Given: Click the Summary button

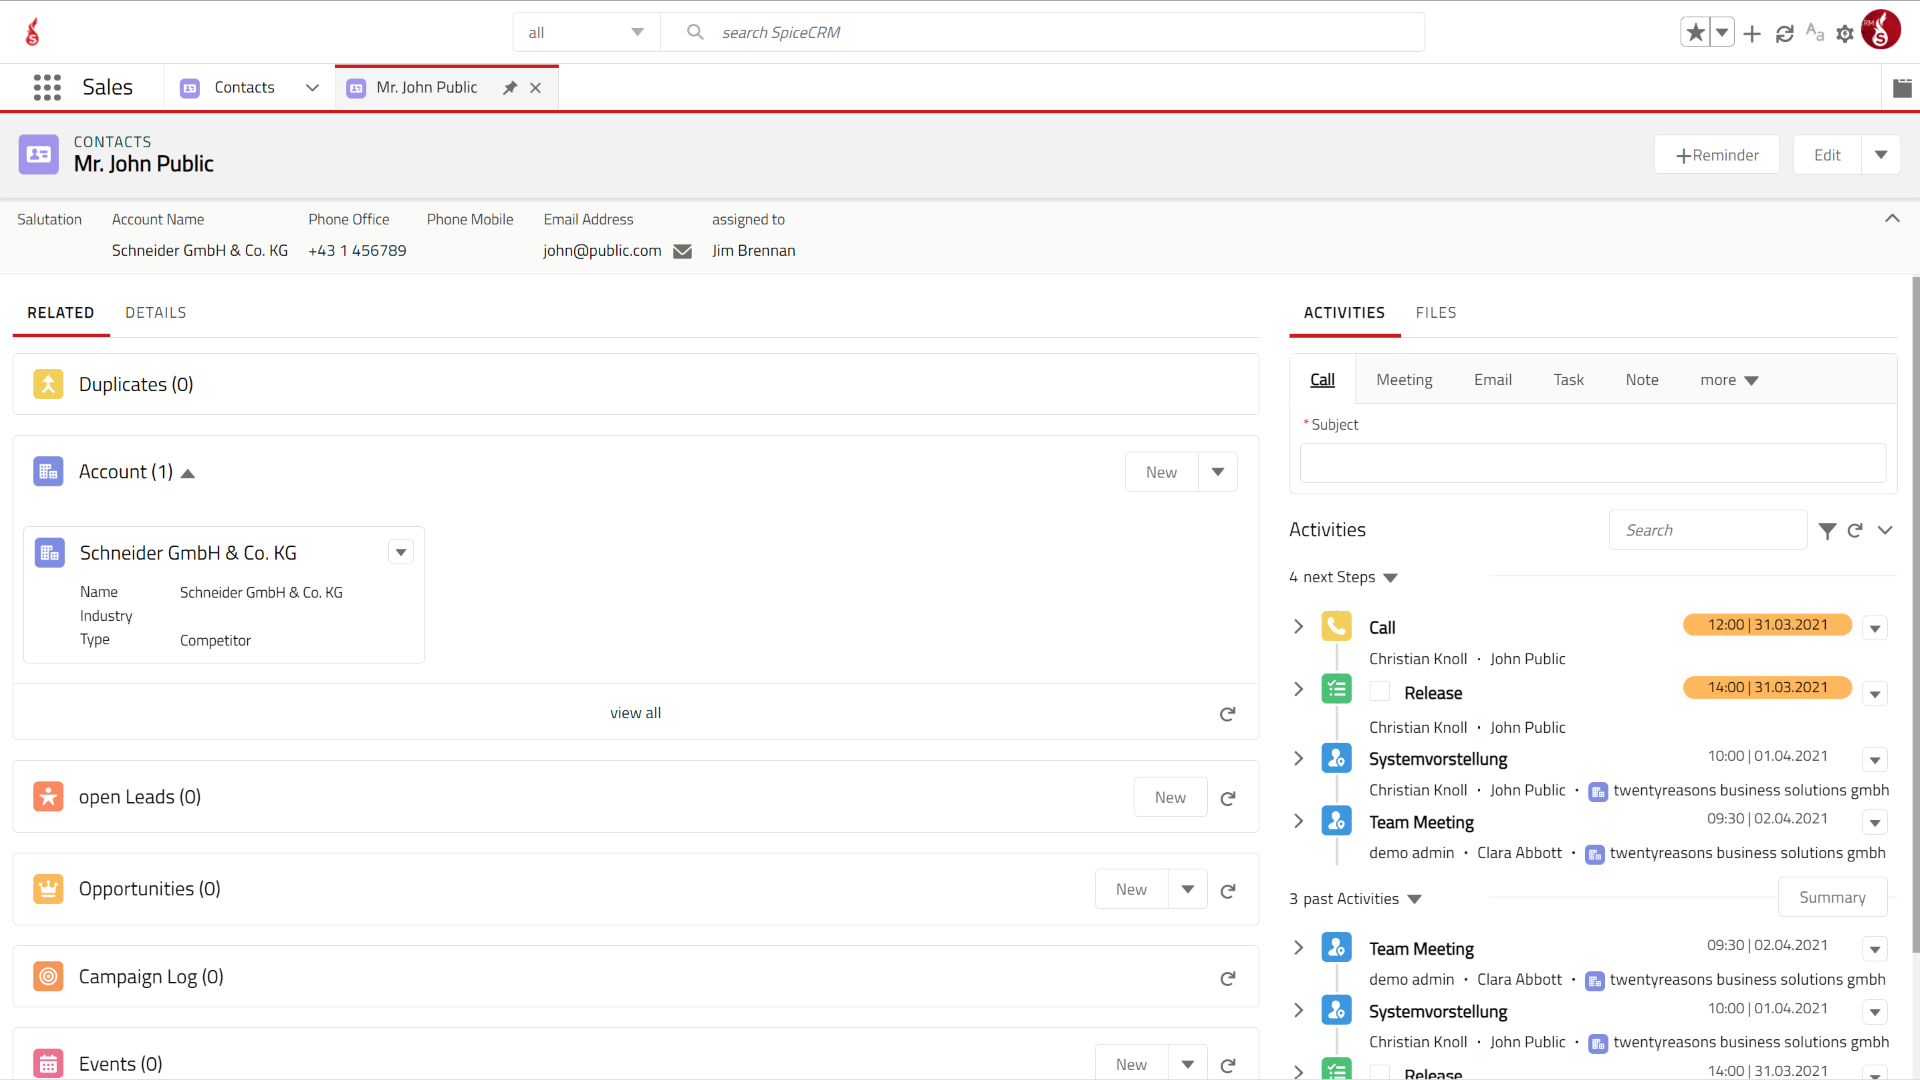Looking at the screenshot, I should click(x=1832, y=897).
